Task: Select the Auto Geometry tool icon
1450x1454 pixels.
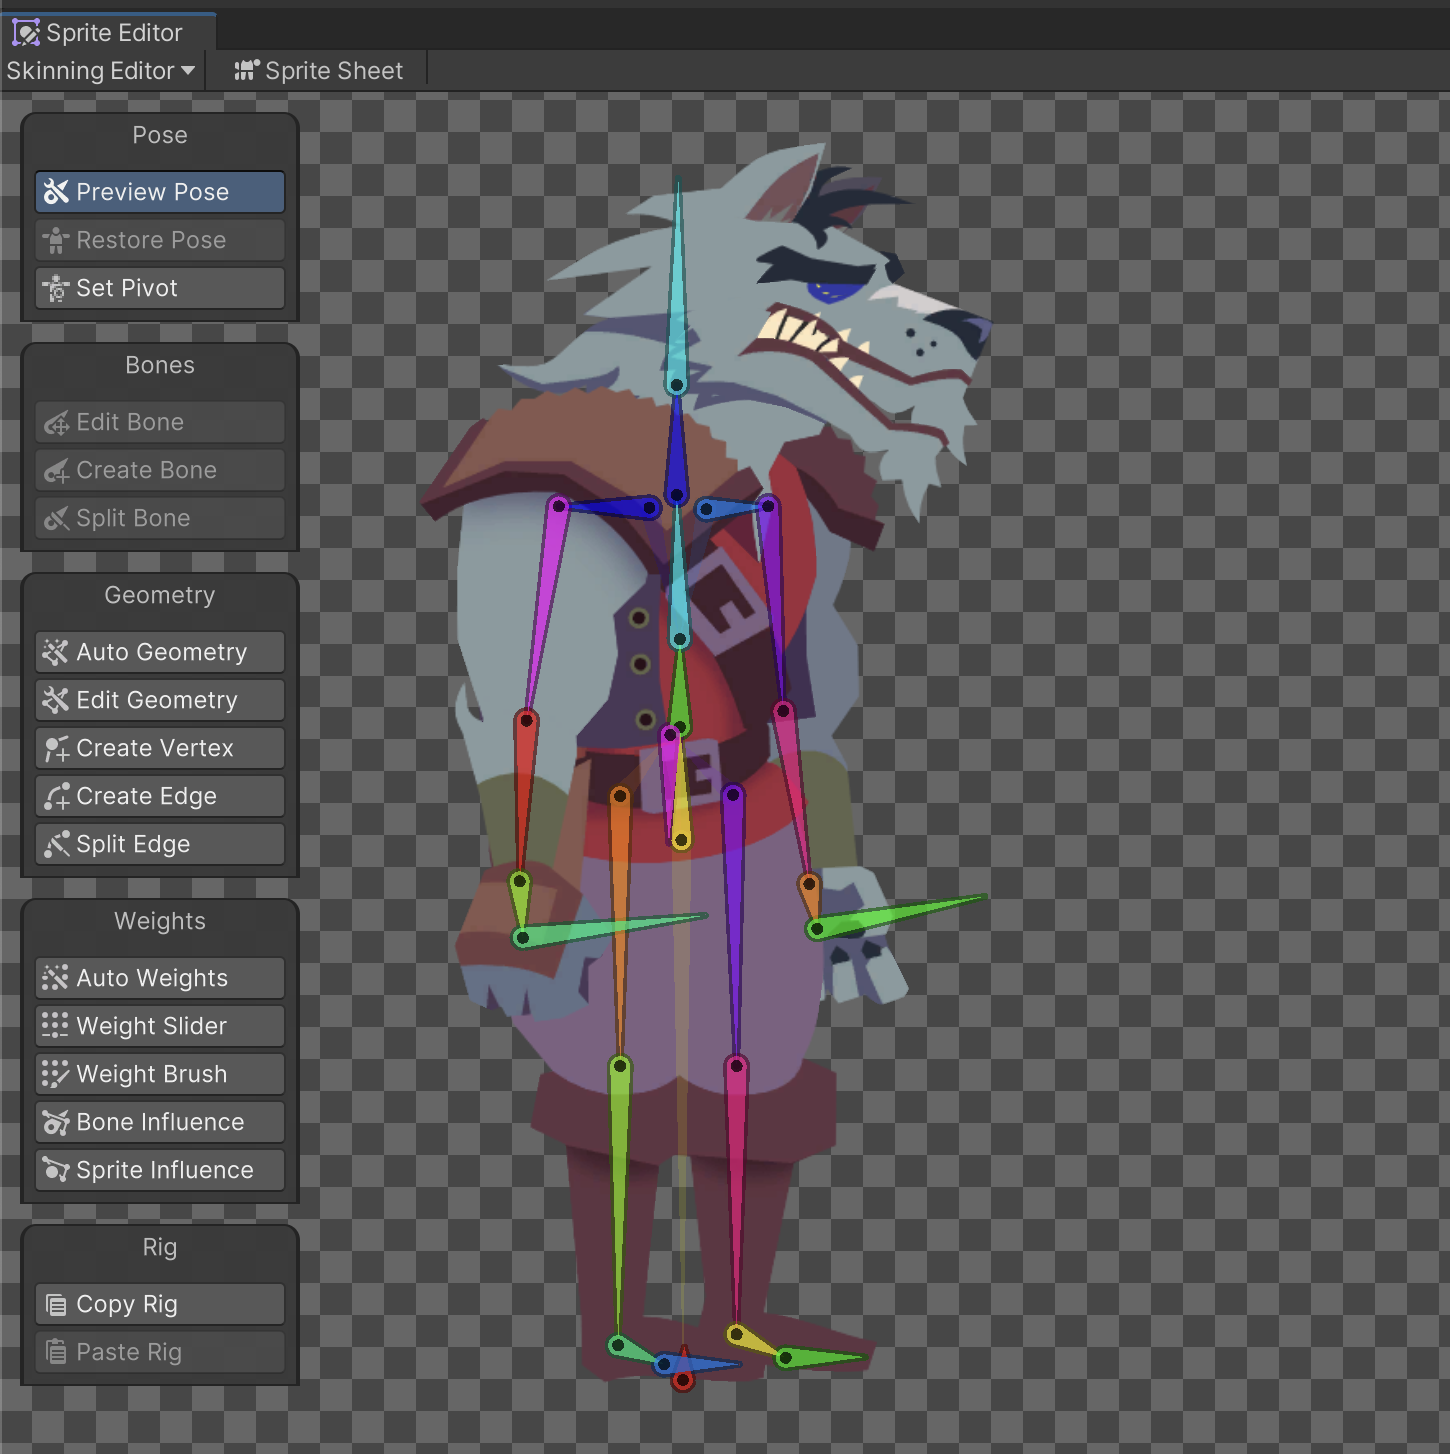Action: [56, 652]
